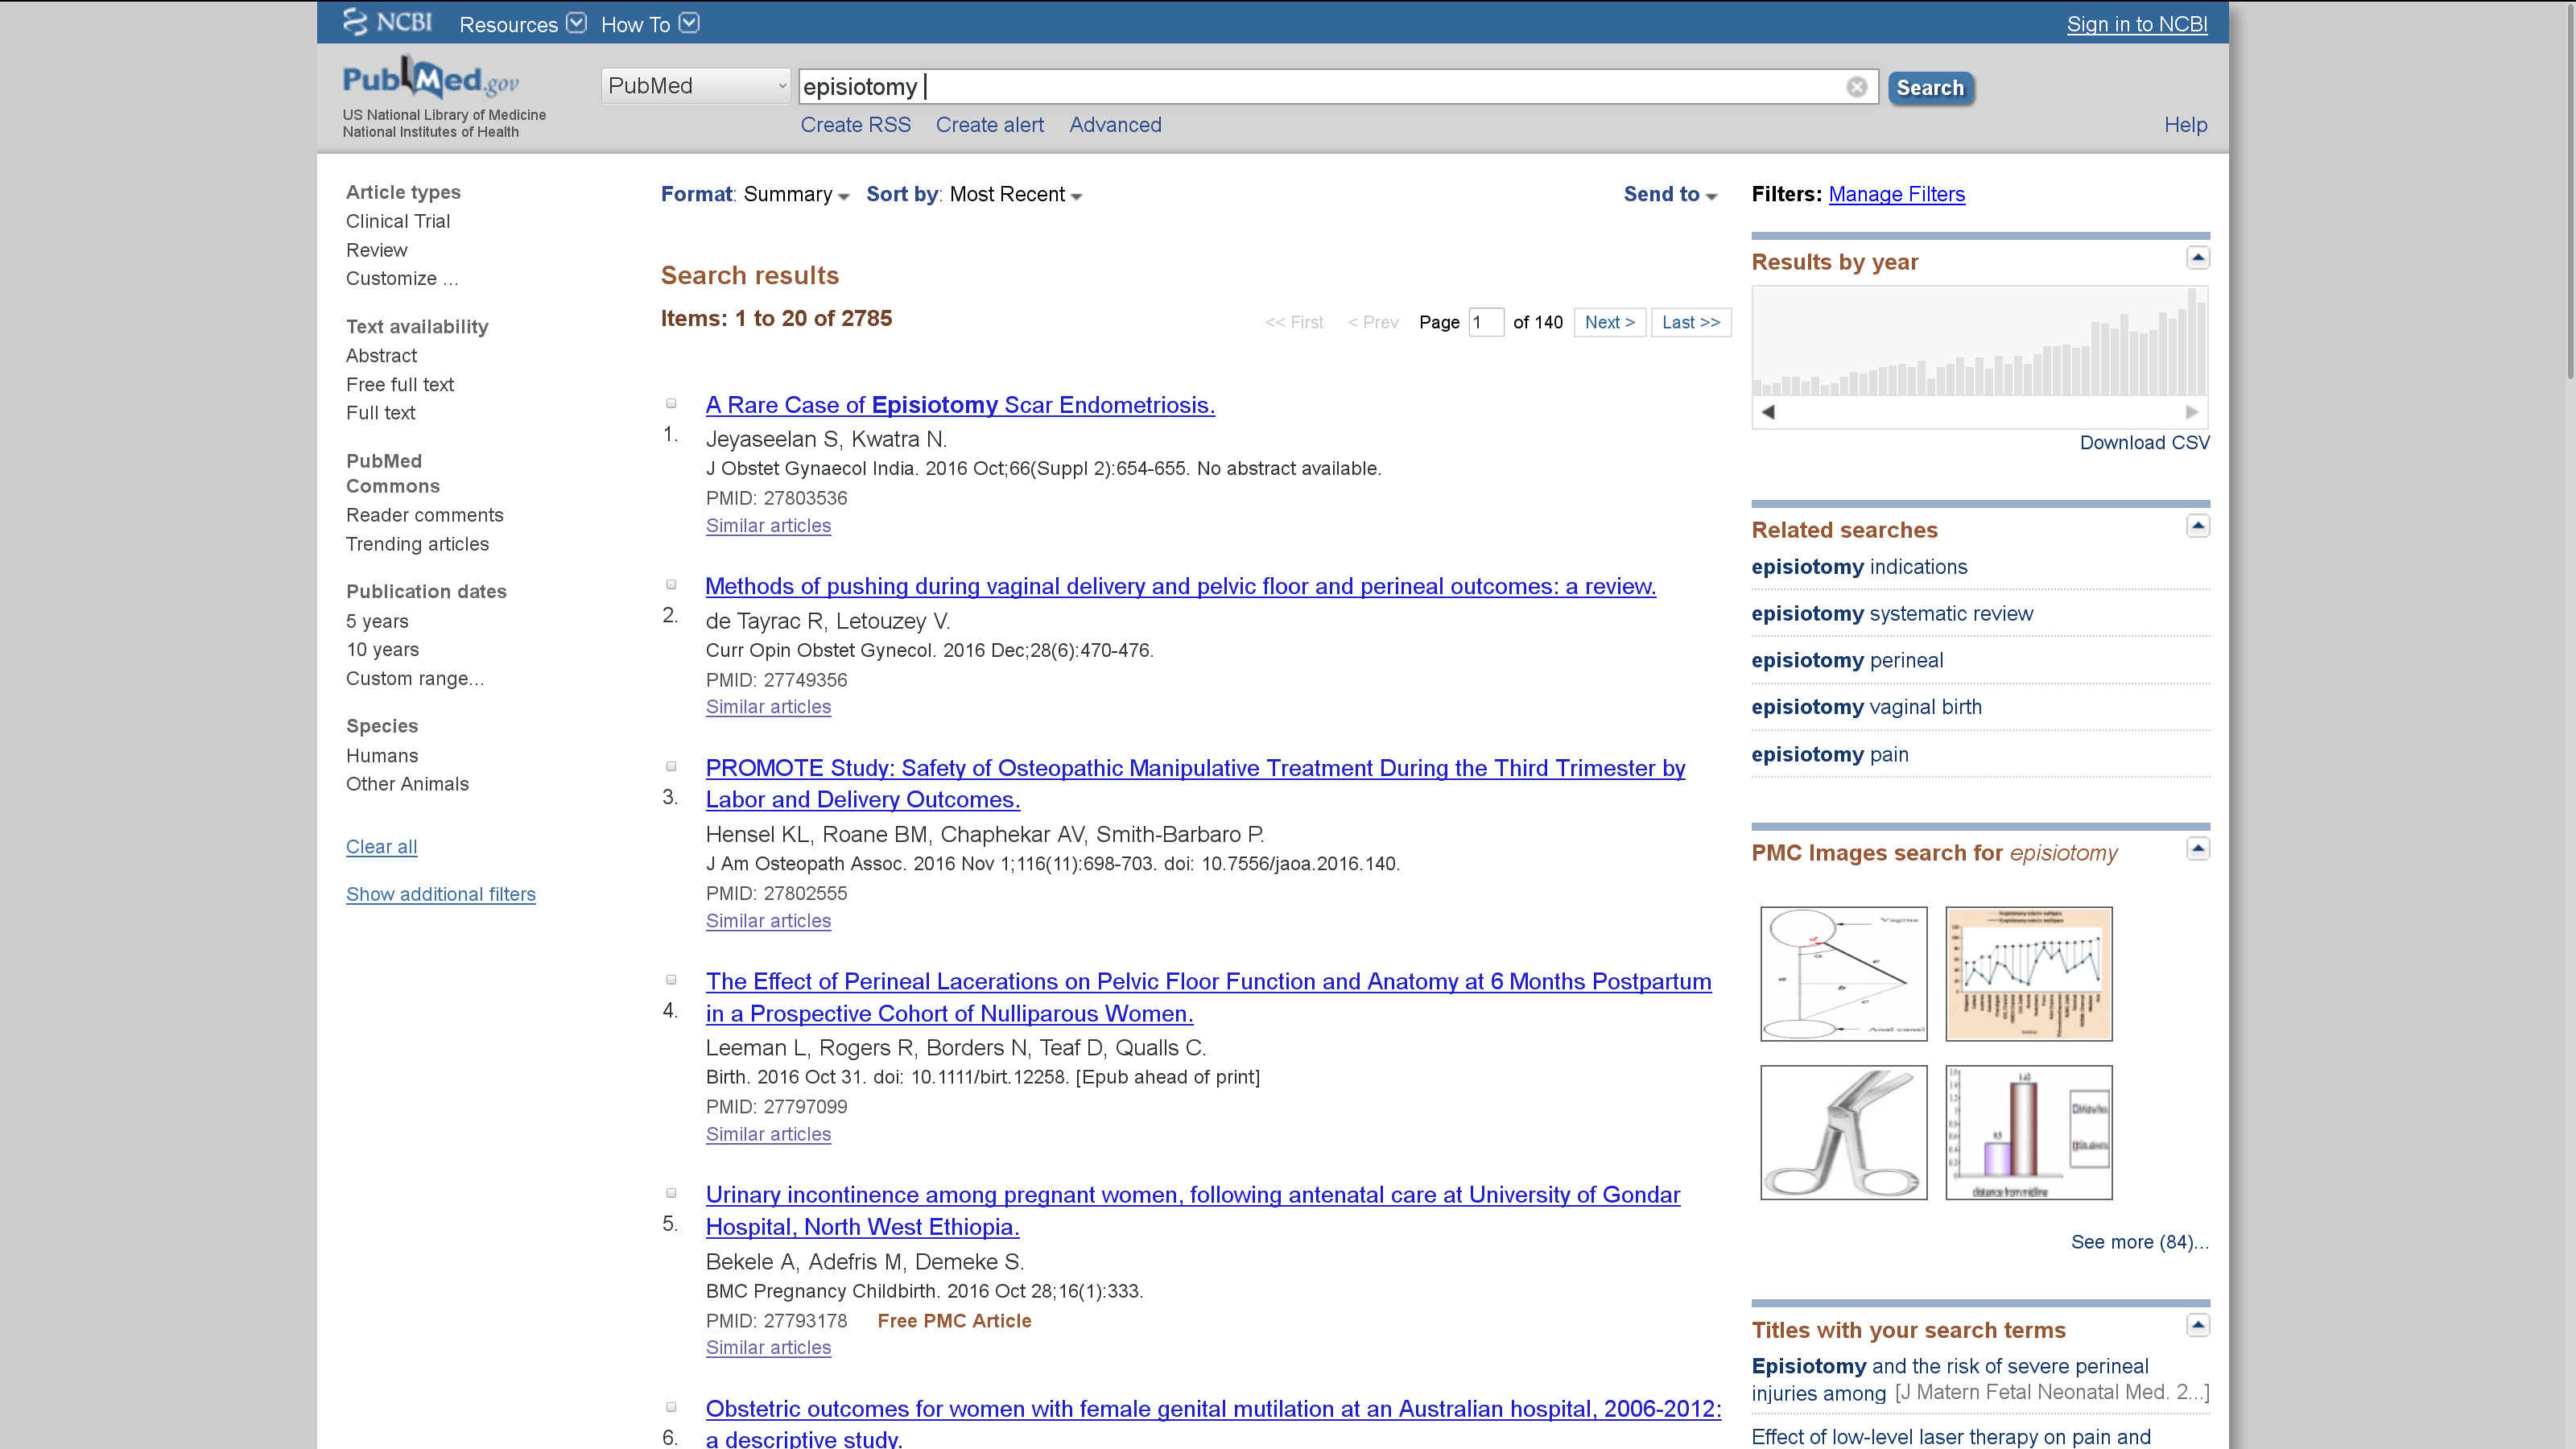Filter species to Other Animals
Viewport: 2576px width, 1449px height.
tap(407, 784)
